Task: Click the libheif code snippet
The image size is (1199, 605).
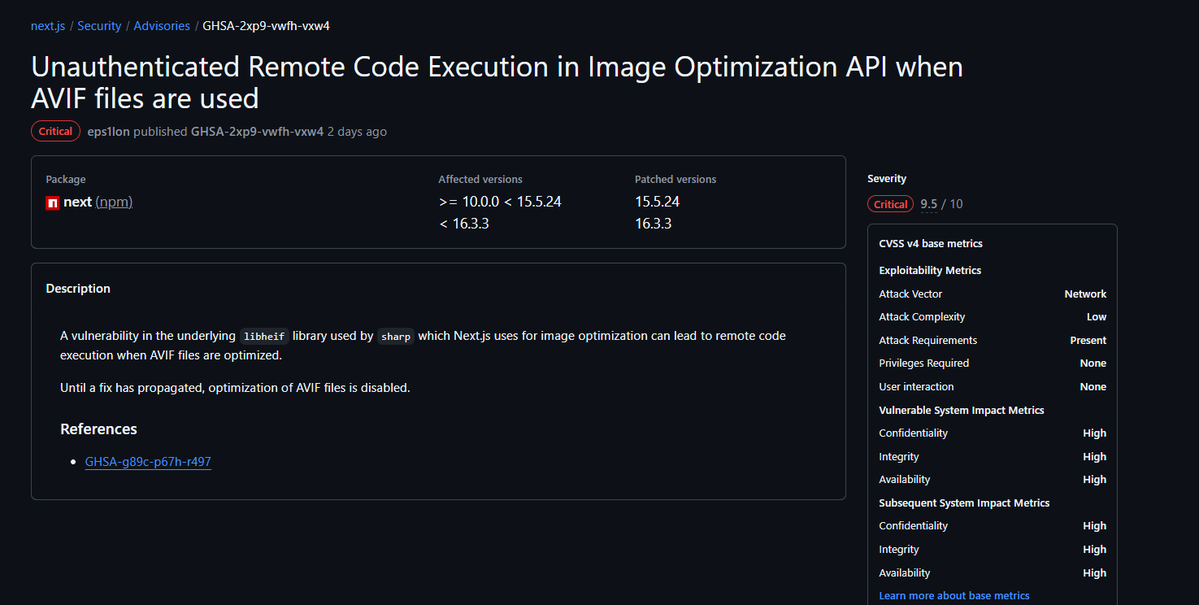Action: tap(264, 337)
